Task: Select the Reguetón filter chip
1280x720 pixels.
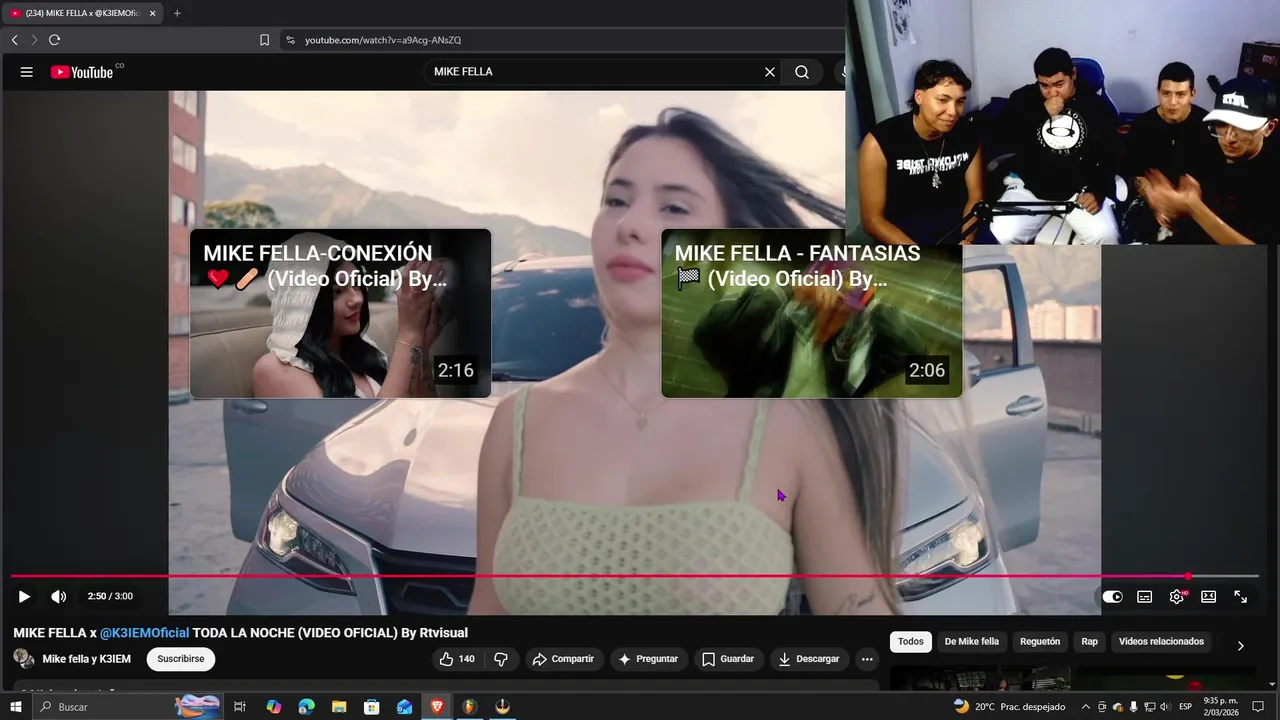Action: pos(1040,642)
